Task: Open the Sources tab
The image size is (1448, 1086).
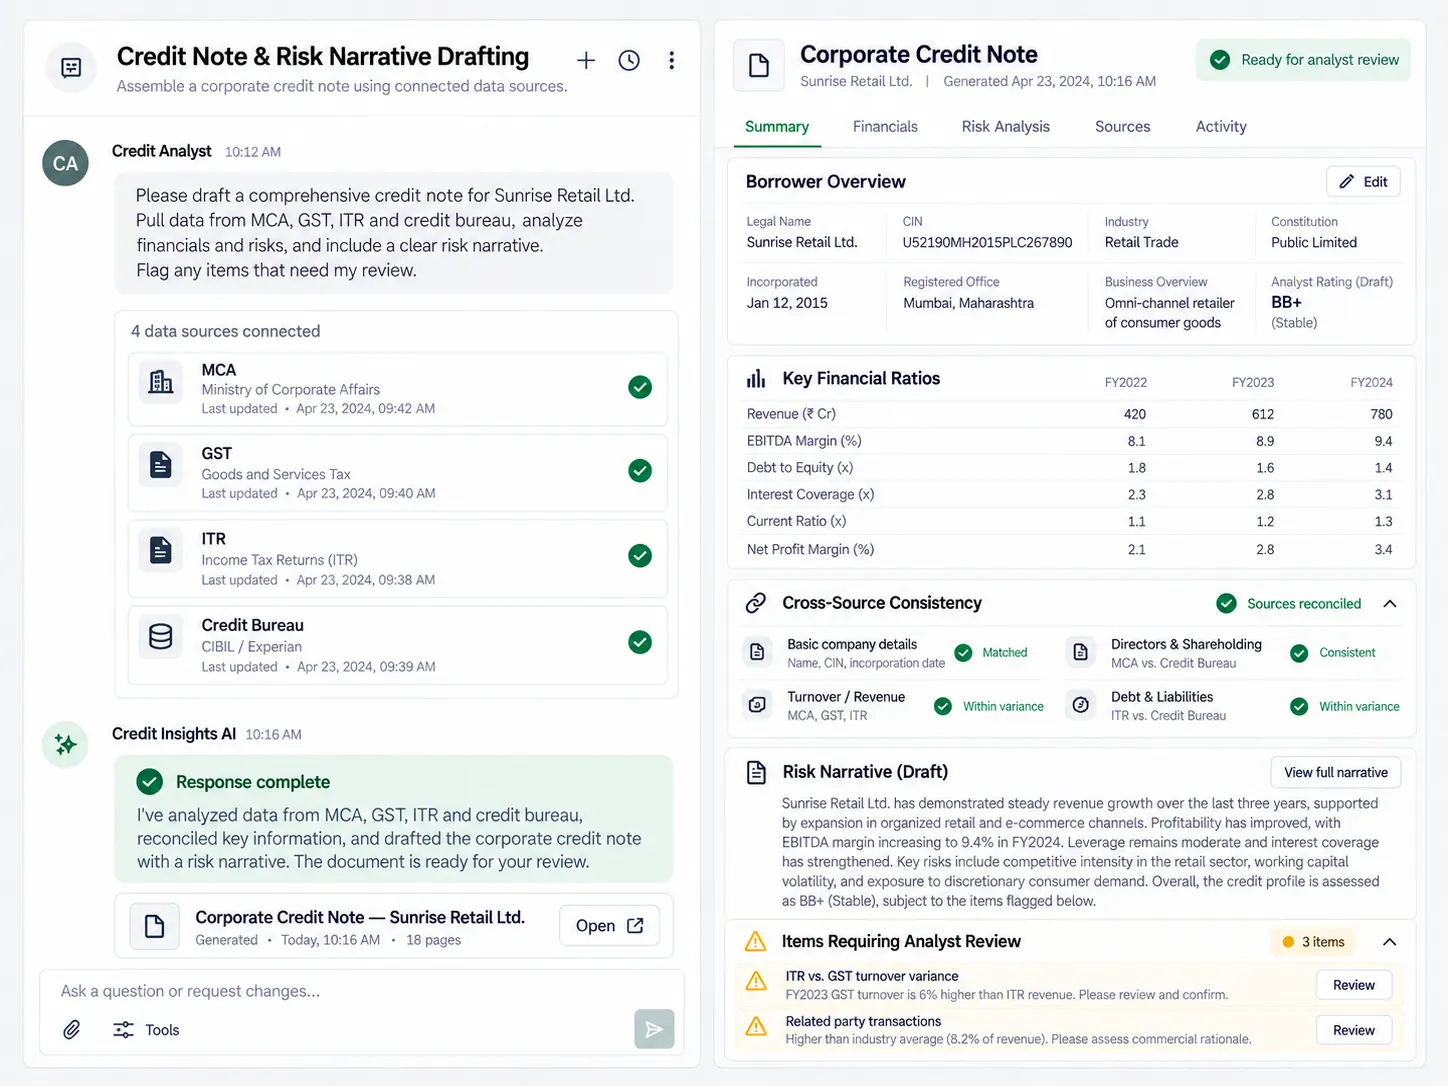Action: pos(1122,127)
